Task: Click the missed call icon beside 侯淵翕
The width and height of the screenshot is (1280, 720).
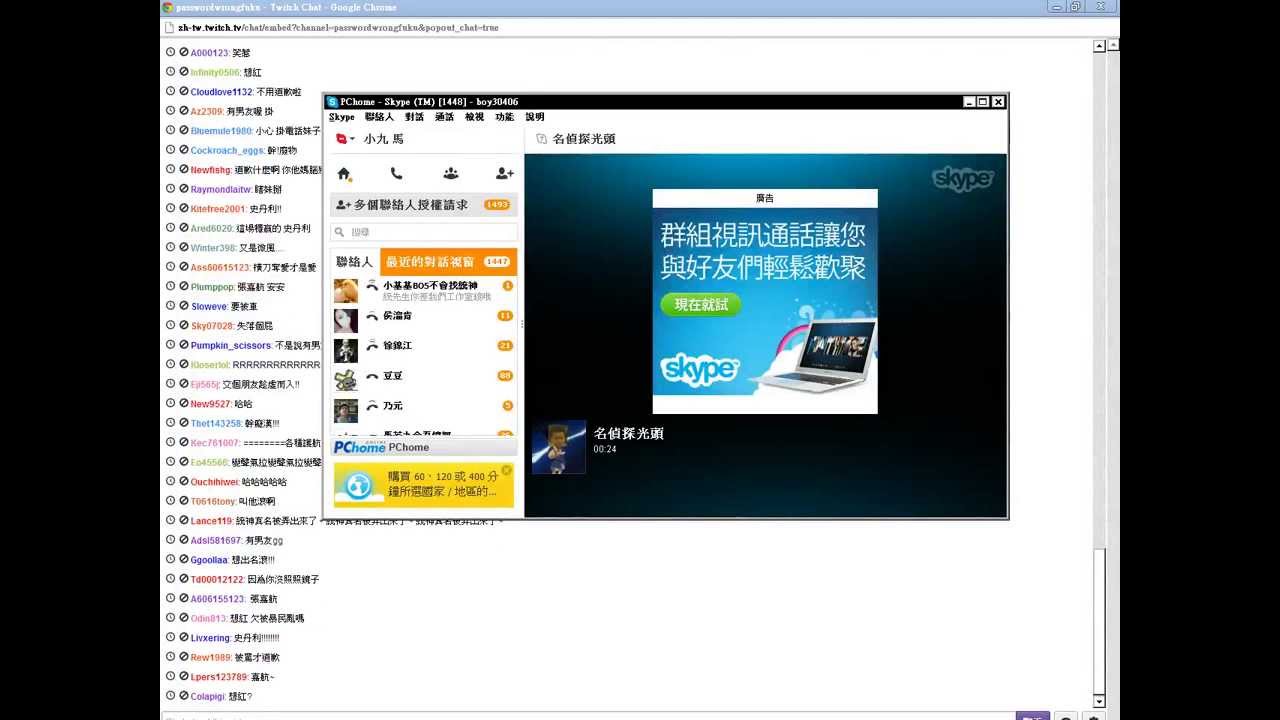Action: (373, 316)
